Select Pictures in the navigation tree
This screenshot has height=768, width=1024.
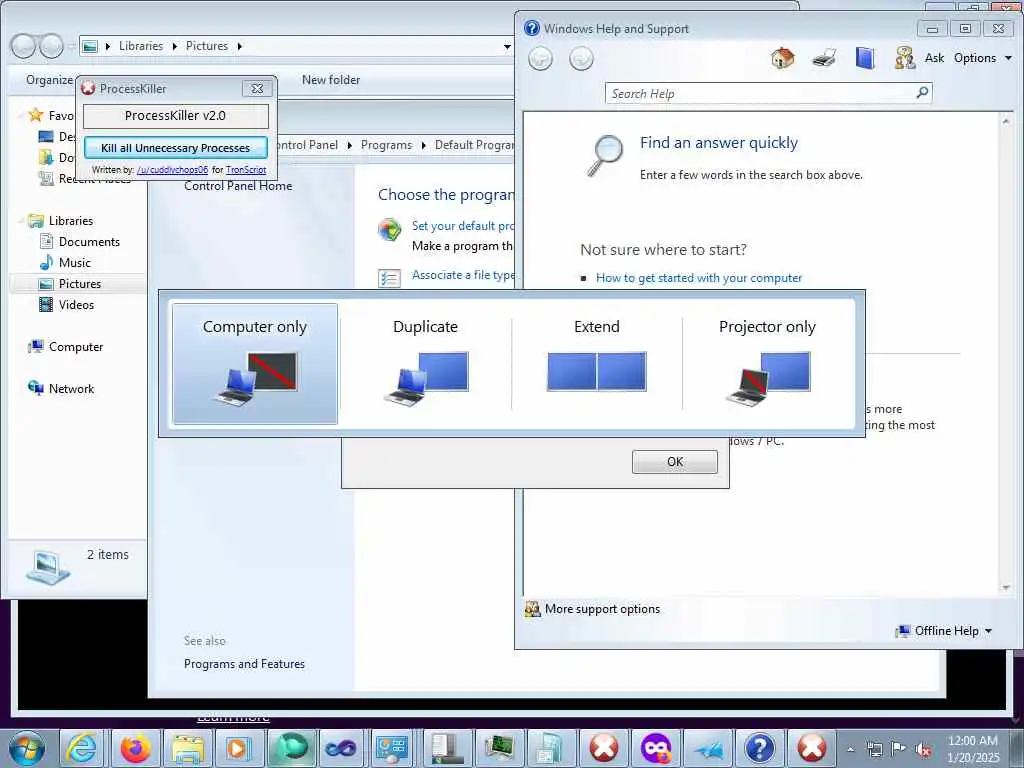tap(80, 283)
